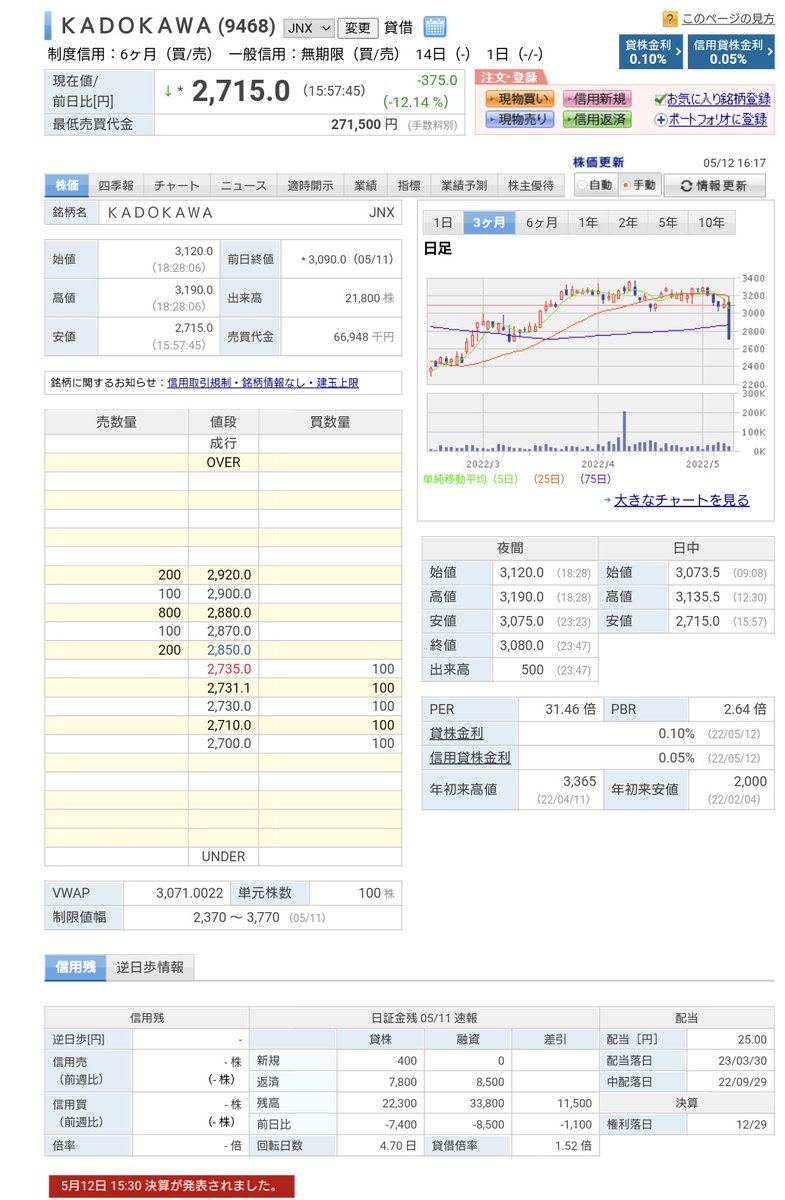The height and width of the screenshot is (1200, 785).
Task: Click the checkmark icon for お気に入り銘柄登録
Action: click(659, 99)
